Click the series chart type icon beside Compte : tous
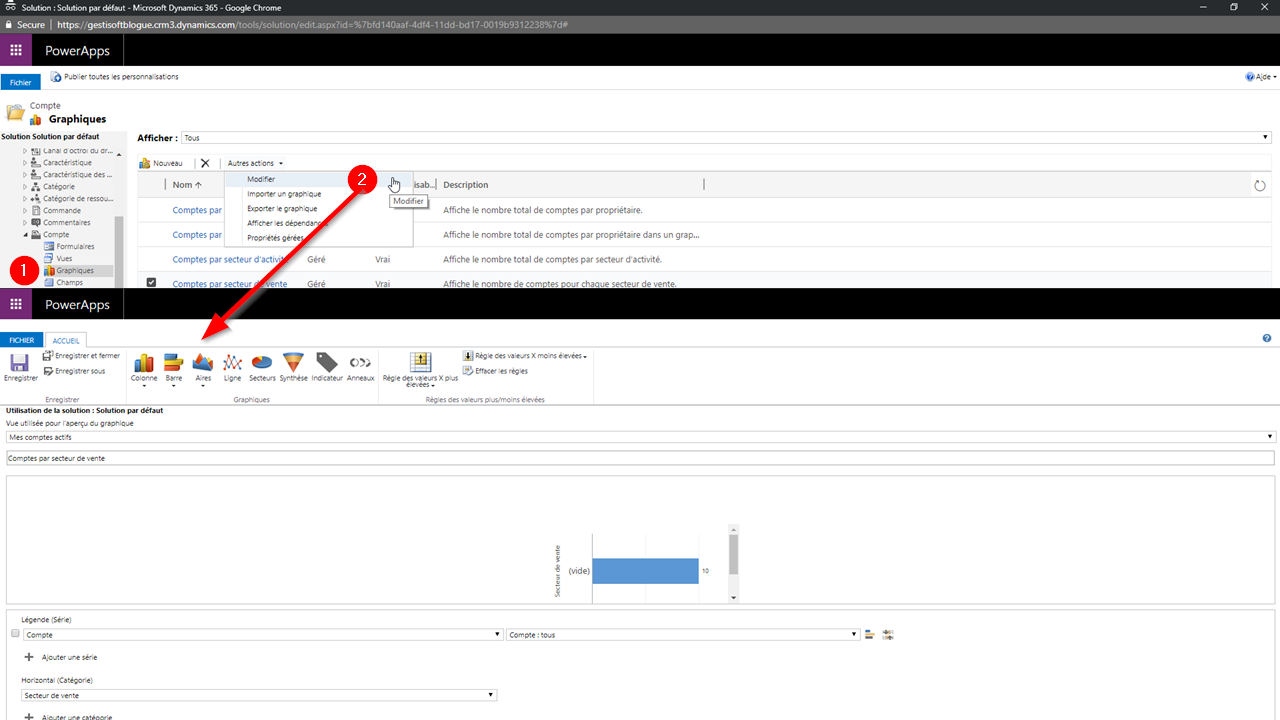This screenshot has height=720, width=1280. [870, 634]
